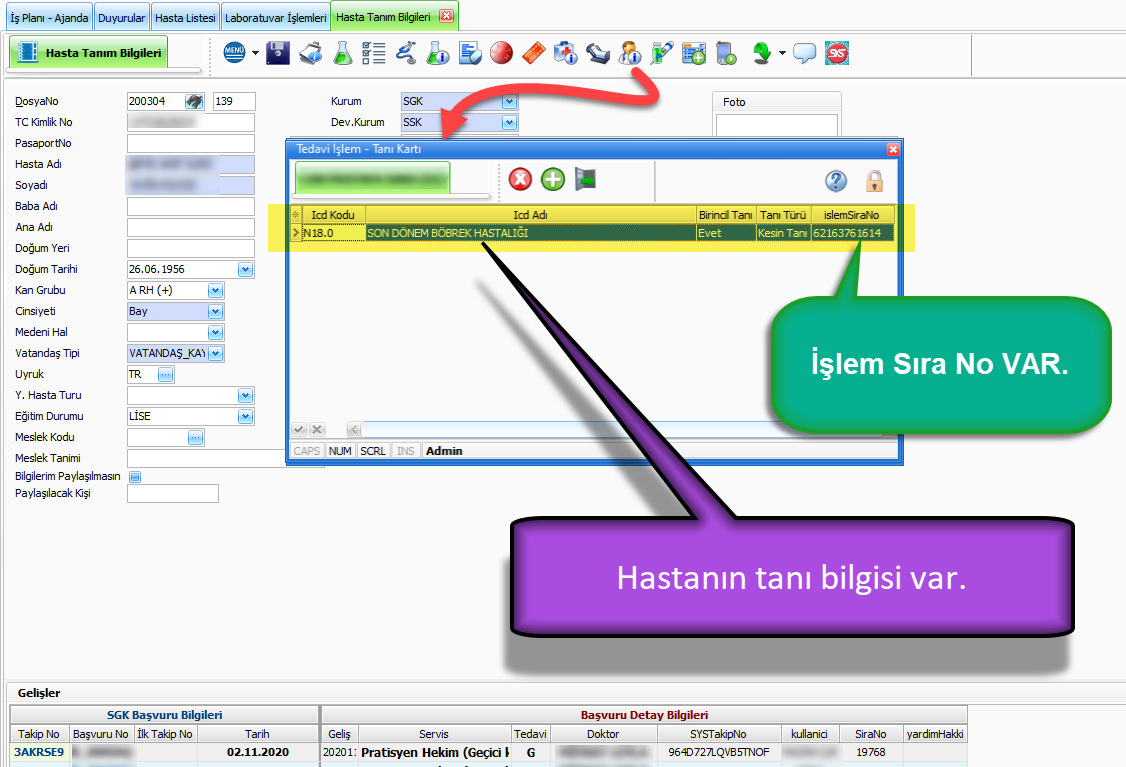Expand the arrow beside the MENU button

pyautogui.click(x=255, y=53)
